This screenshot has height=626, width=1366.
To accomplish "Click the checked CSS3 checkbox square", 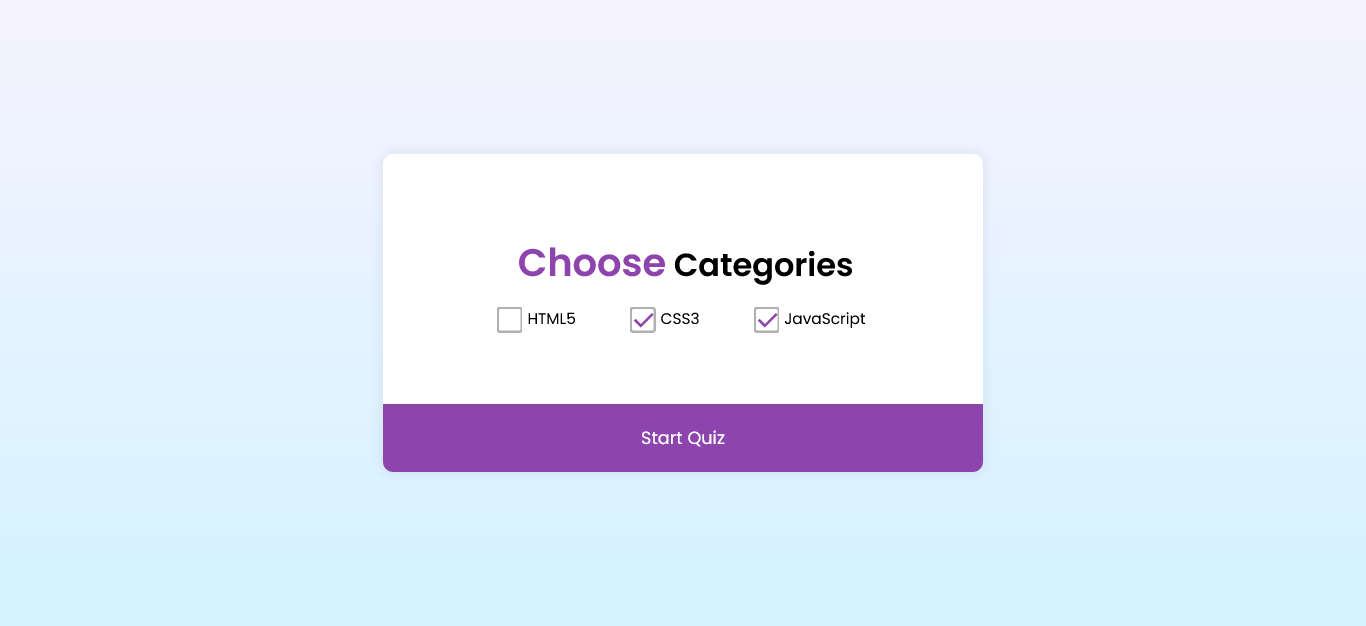I will tap(642, 319).
